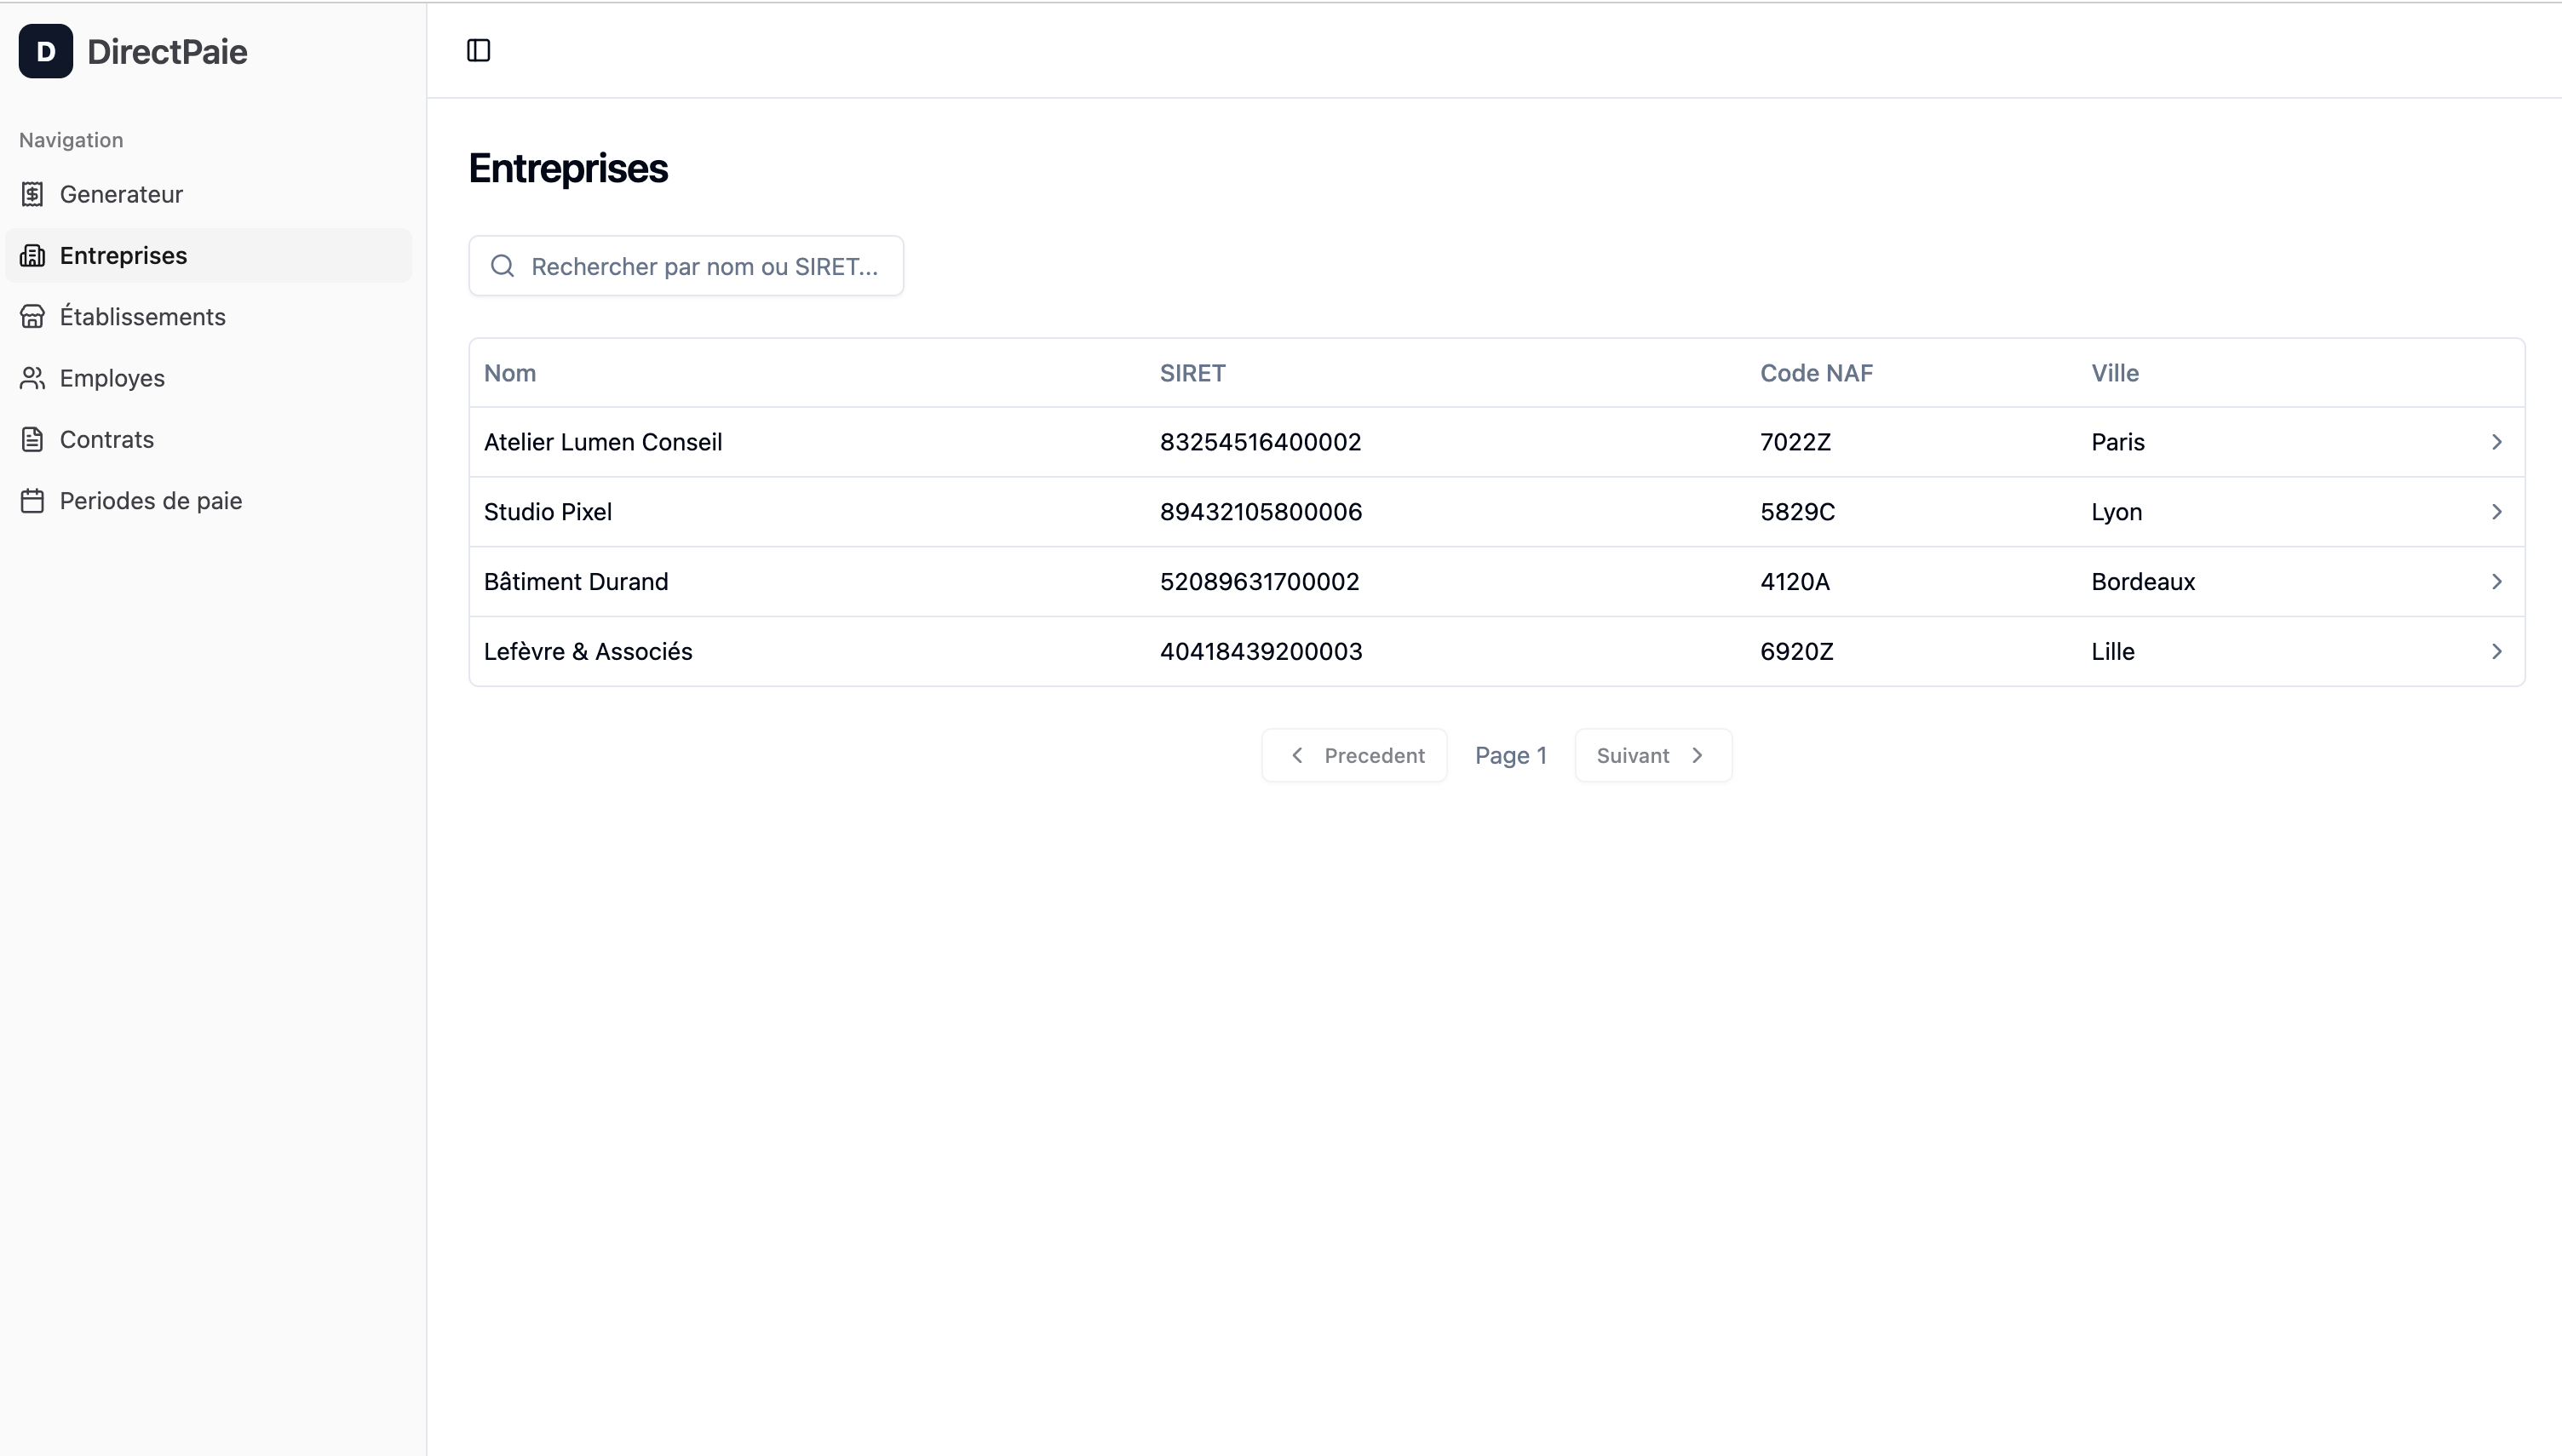This screenshot has height=1456, width=2562.
Task: Navigate to Contrats
Action: (x=208, y=439)
